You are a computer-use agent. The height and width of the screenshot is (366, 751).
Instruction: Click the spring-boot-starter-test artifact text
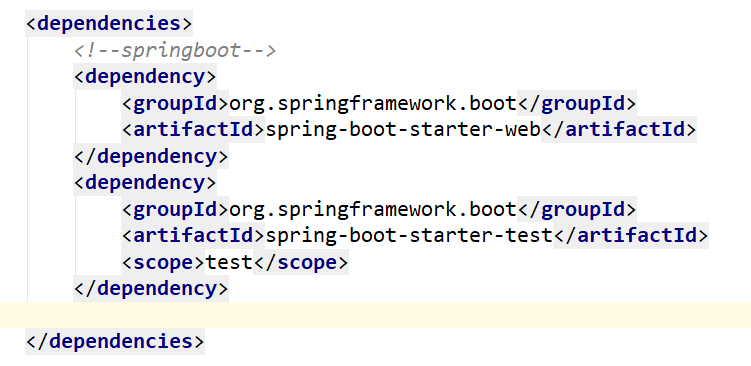tap(409, 236)
